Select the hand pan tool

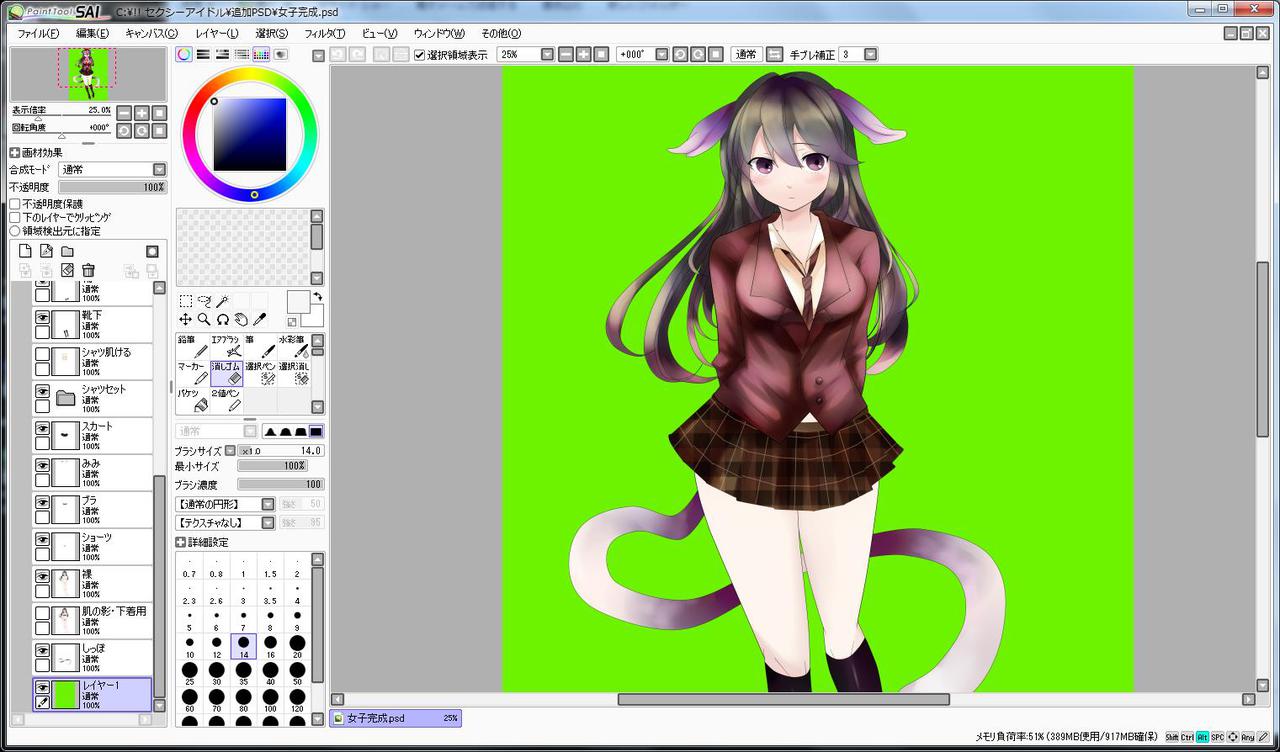[x=241, y=319]
